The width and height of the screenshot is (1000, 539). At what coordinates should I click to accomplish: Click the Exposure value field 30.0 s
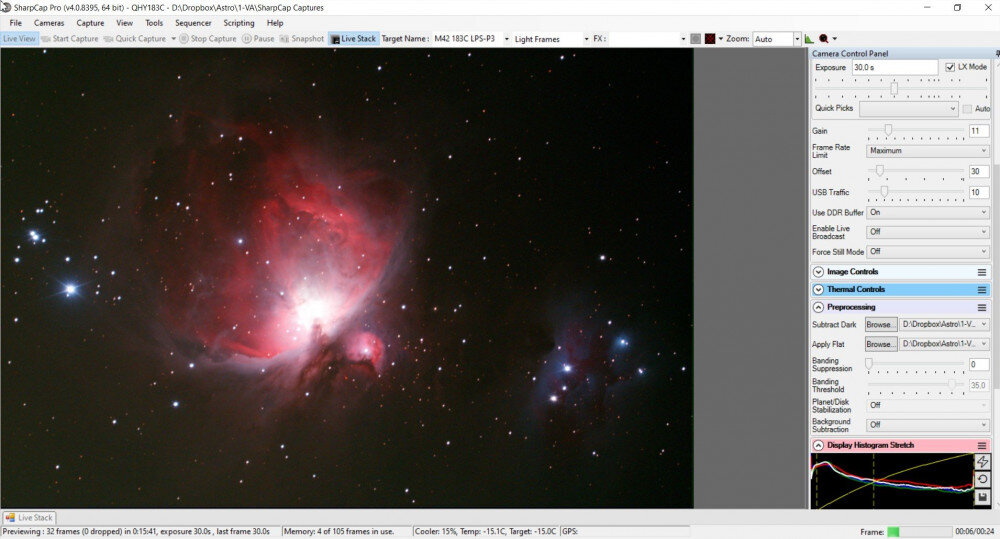(x=895, y=67)
